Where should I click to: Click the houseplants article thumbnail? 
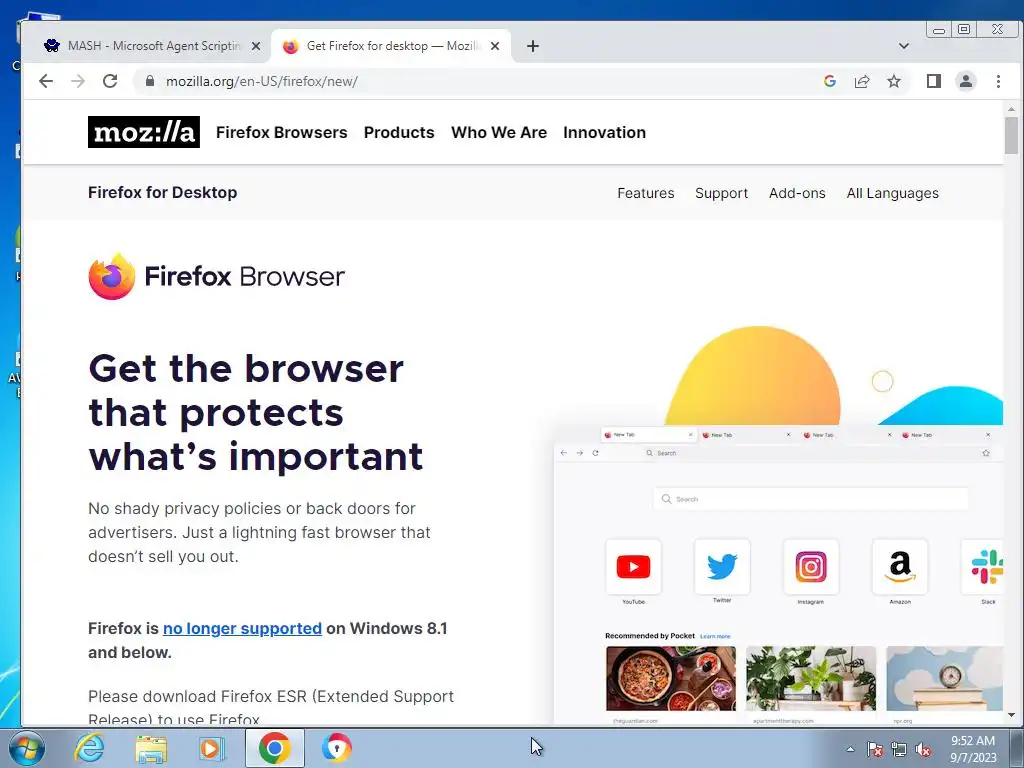click(811, 679)
